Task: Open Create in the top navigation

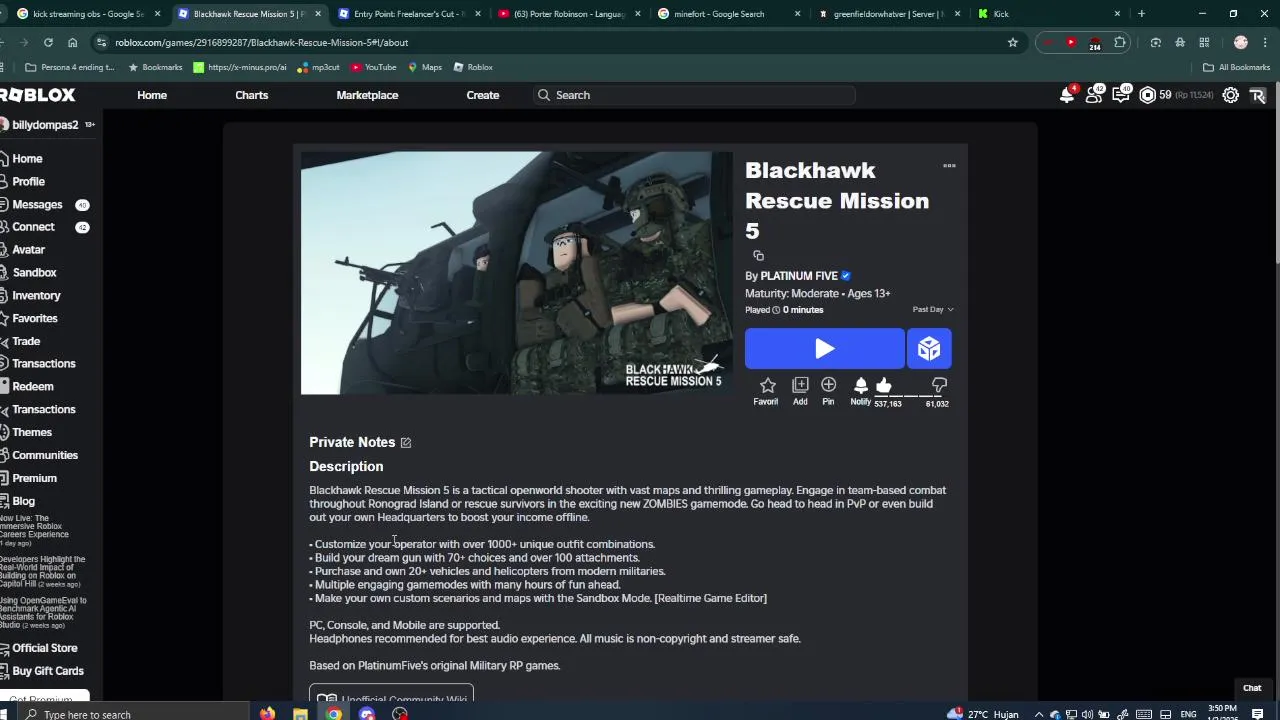Action: (x=482, y=95)
